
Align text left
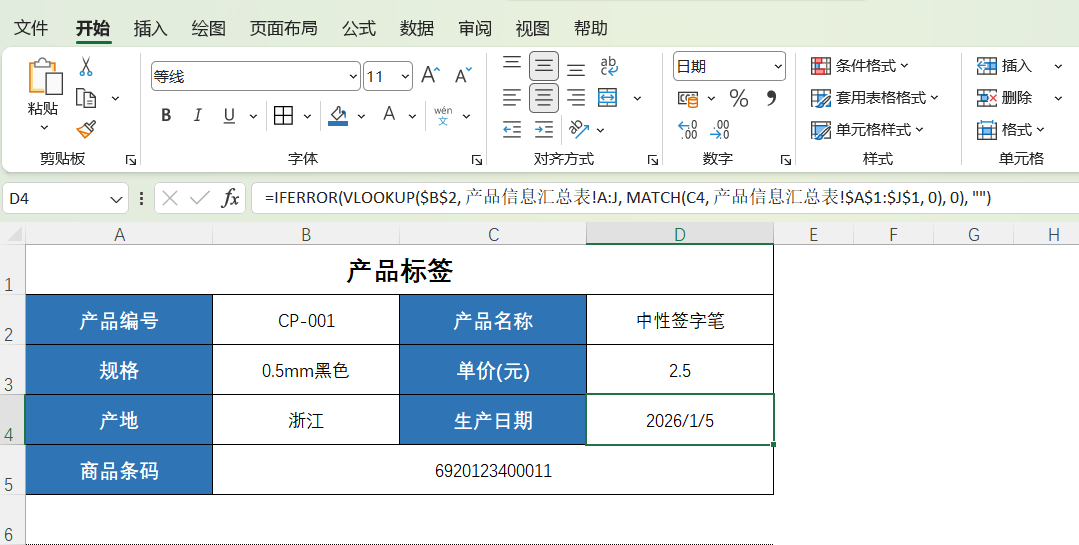(511, 98)
